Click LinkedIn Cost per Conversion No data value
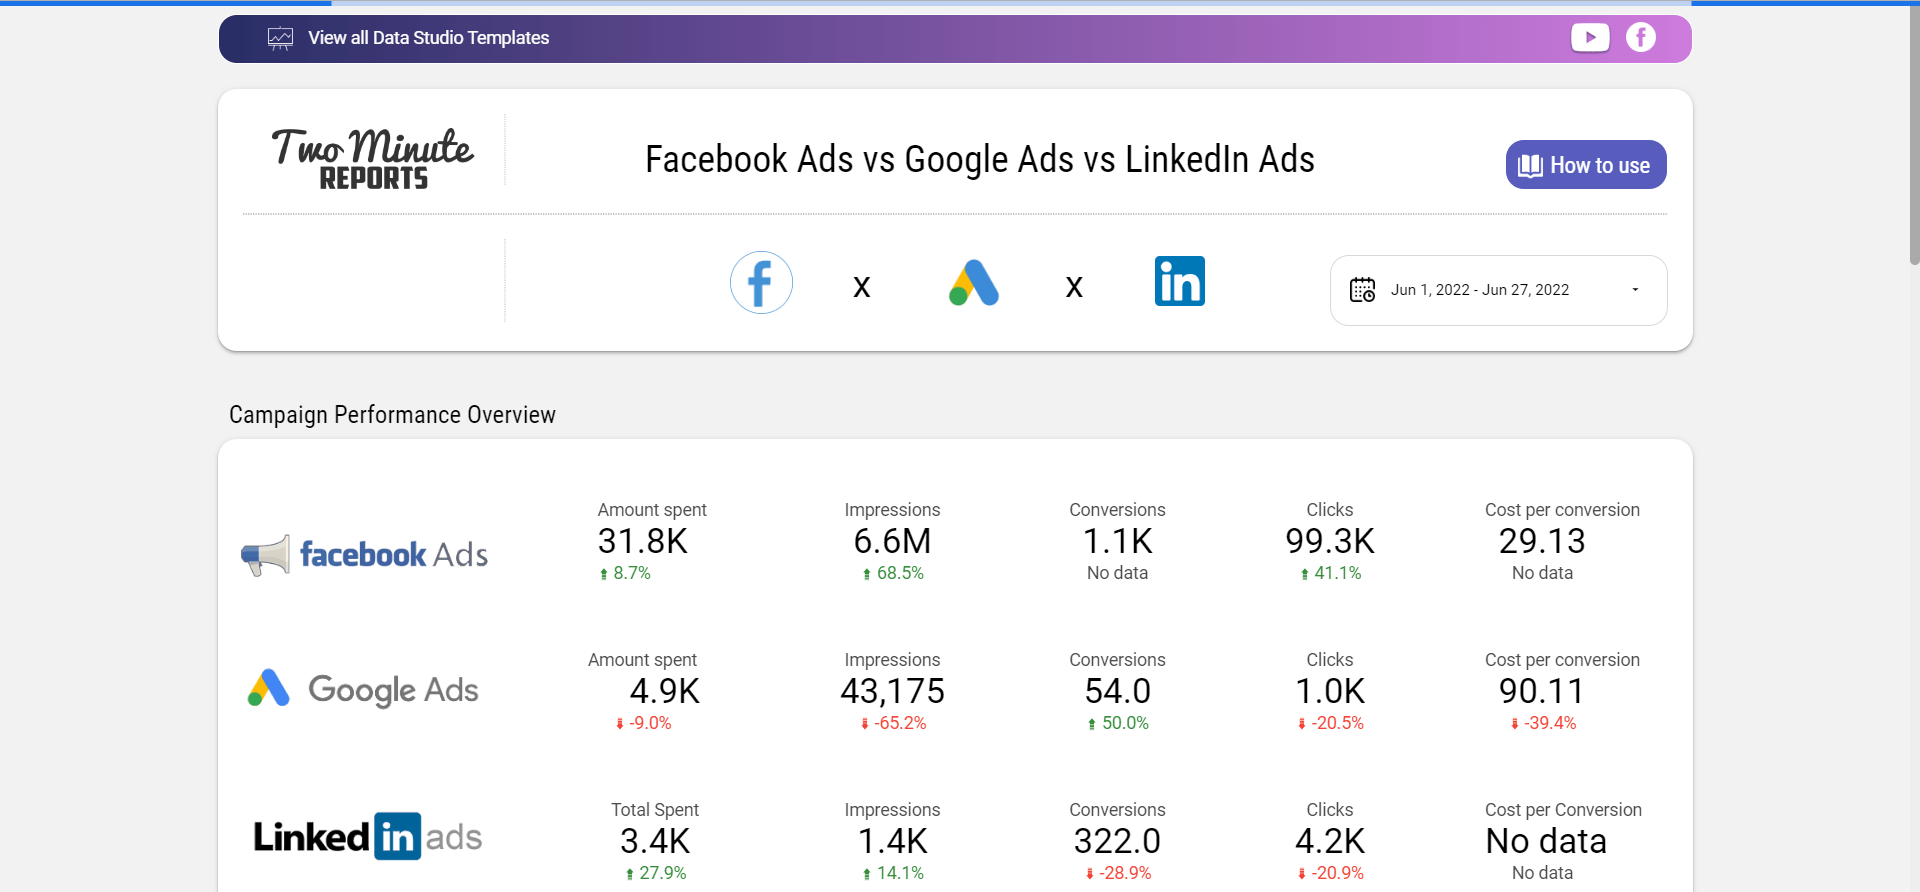1920x892 pixels. click(x=1546, y=841)
